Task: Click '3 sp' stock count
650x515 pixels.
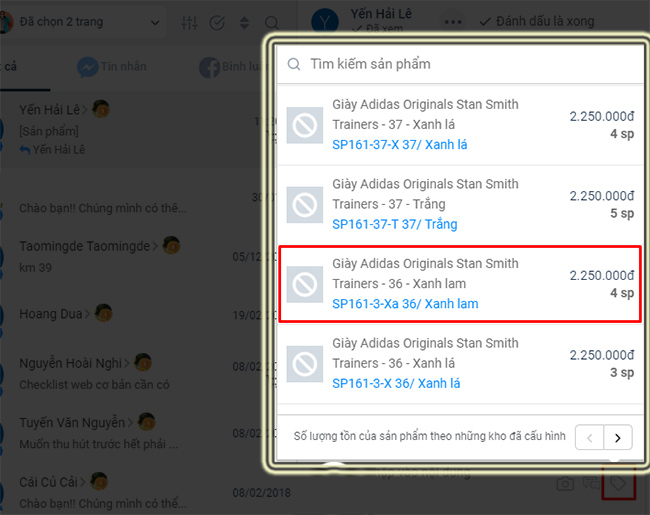Action: (622, 373)
